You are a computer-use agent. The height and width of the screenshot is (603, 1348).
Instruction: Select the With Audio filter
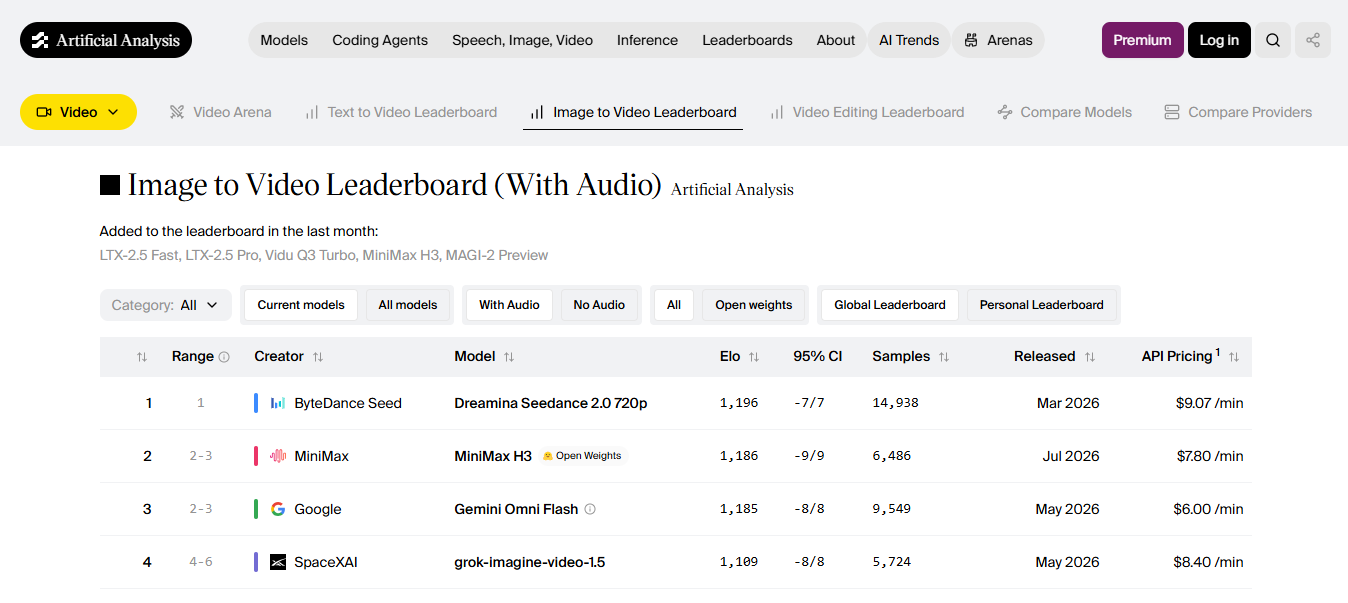point(509,305)
